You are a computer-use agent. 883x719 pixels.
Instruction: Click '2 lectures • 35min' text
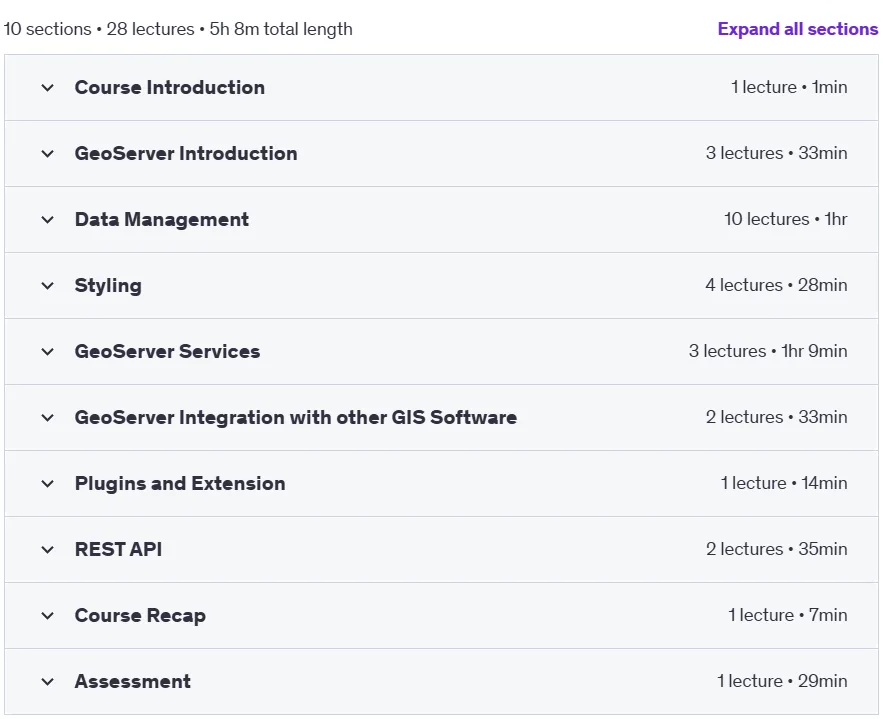(x=777, y=549)
